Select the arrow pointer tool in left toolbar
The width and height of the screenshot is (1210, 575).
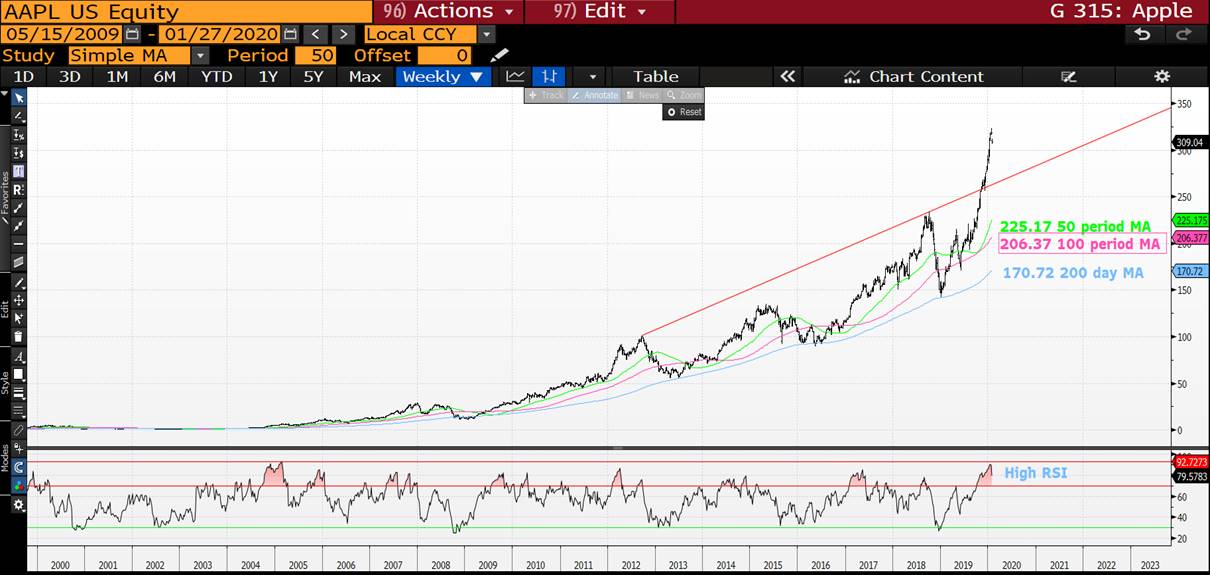coord(18,97)
